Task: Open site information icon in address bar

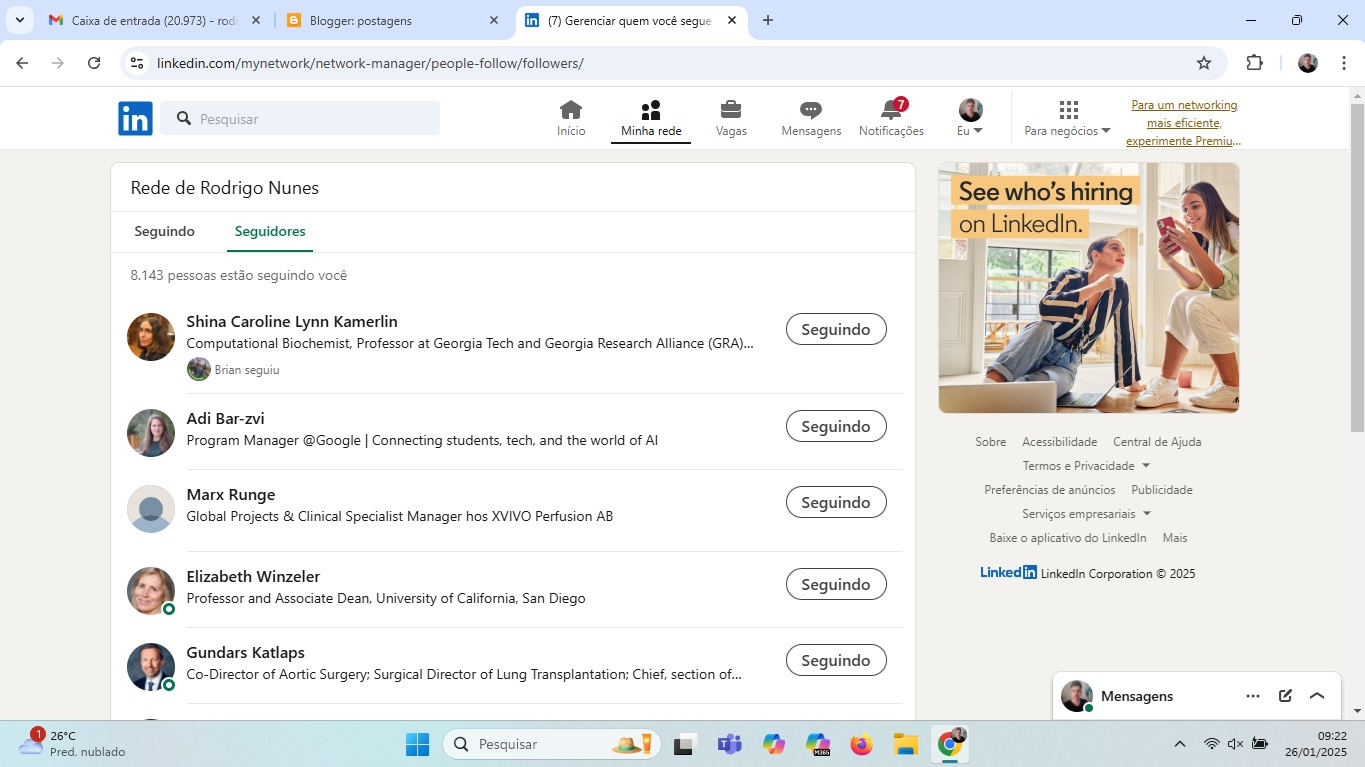Action: click(x=137, y=63)
